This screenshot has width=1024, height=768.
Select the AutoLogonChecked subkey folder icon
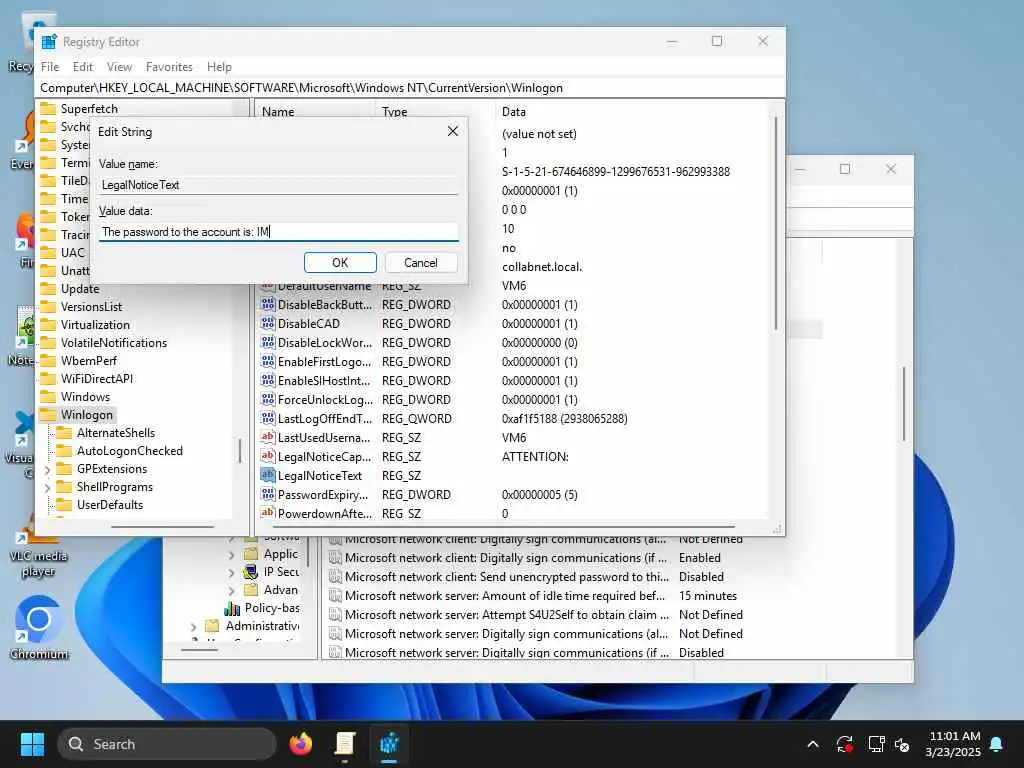tap(63, 451)
